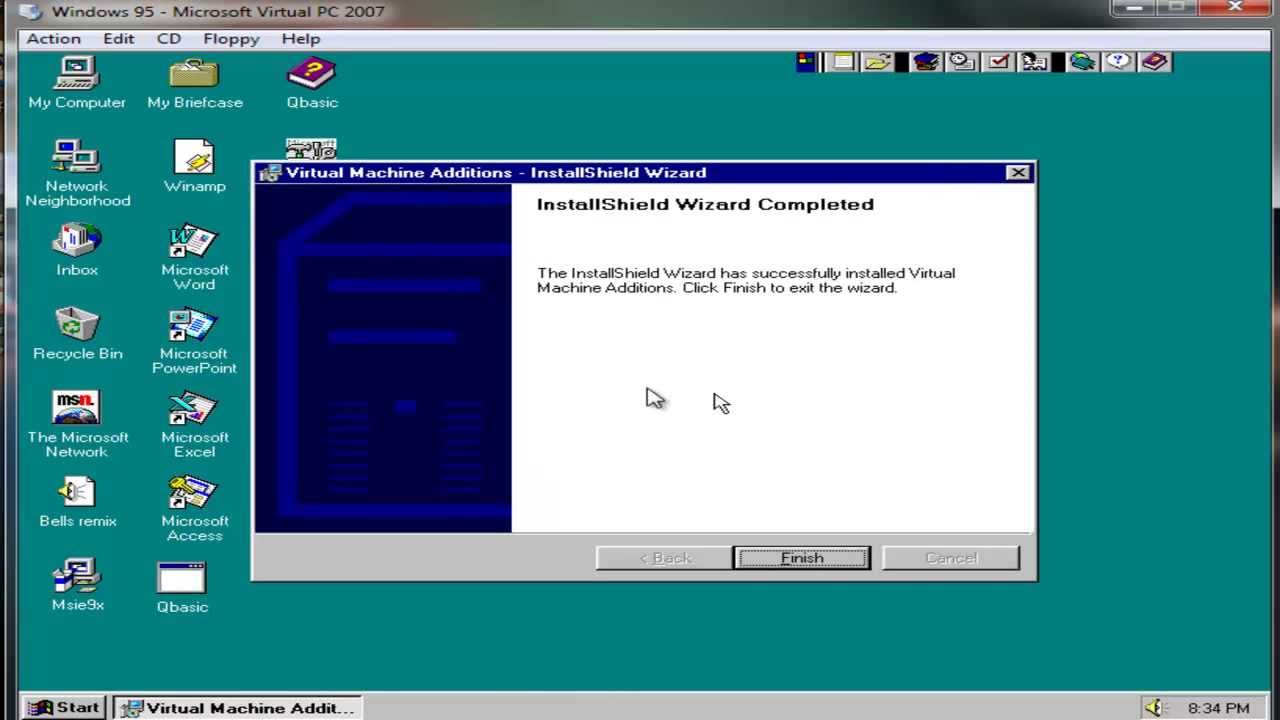Click the purple help book shortcut icon

click(1154, 62)
